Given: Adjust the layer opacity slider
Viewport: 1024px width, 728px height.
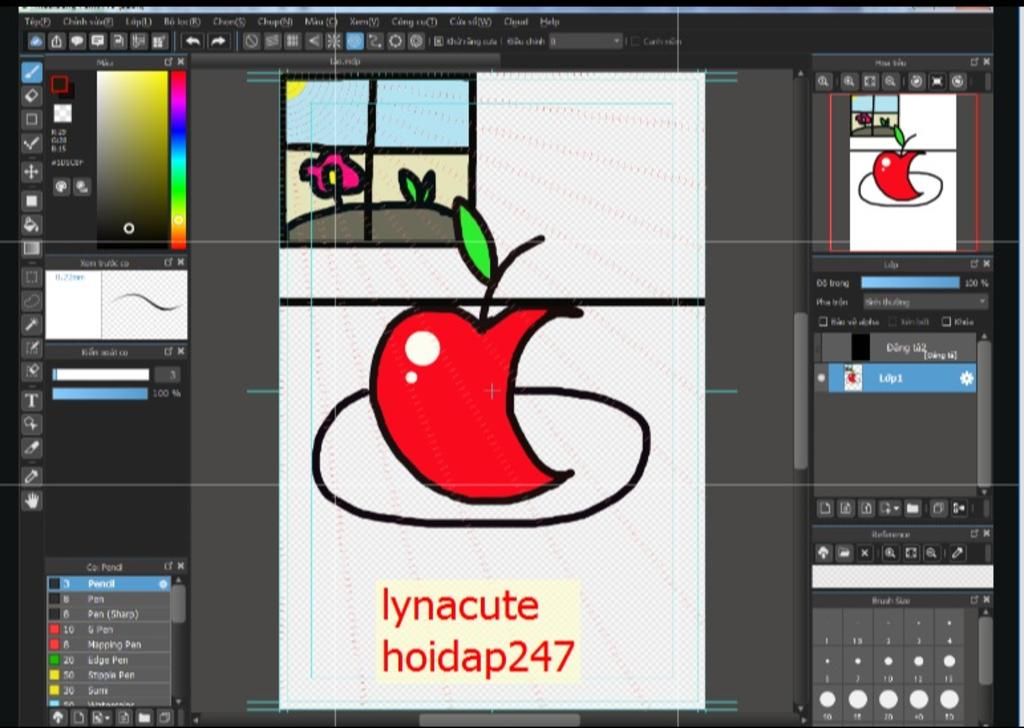Looking at the screenshot, I should point(910,283).
